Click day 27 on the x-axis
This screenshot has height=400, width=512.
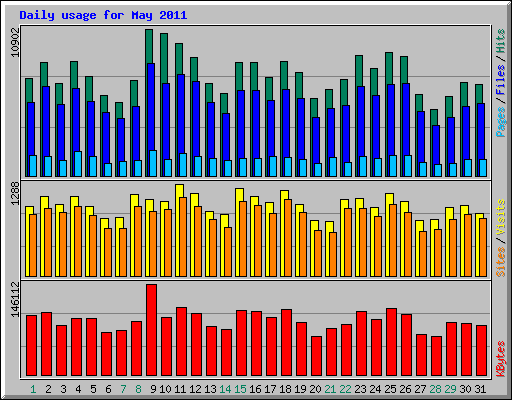[x=420, y=389]
